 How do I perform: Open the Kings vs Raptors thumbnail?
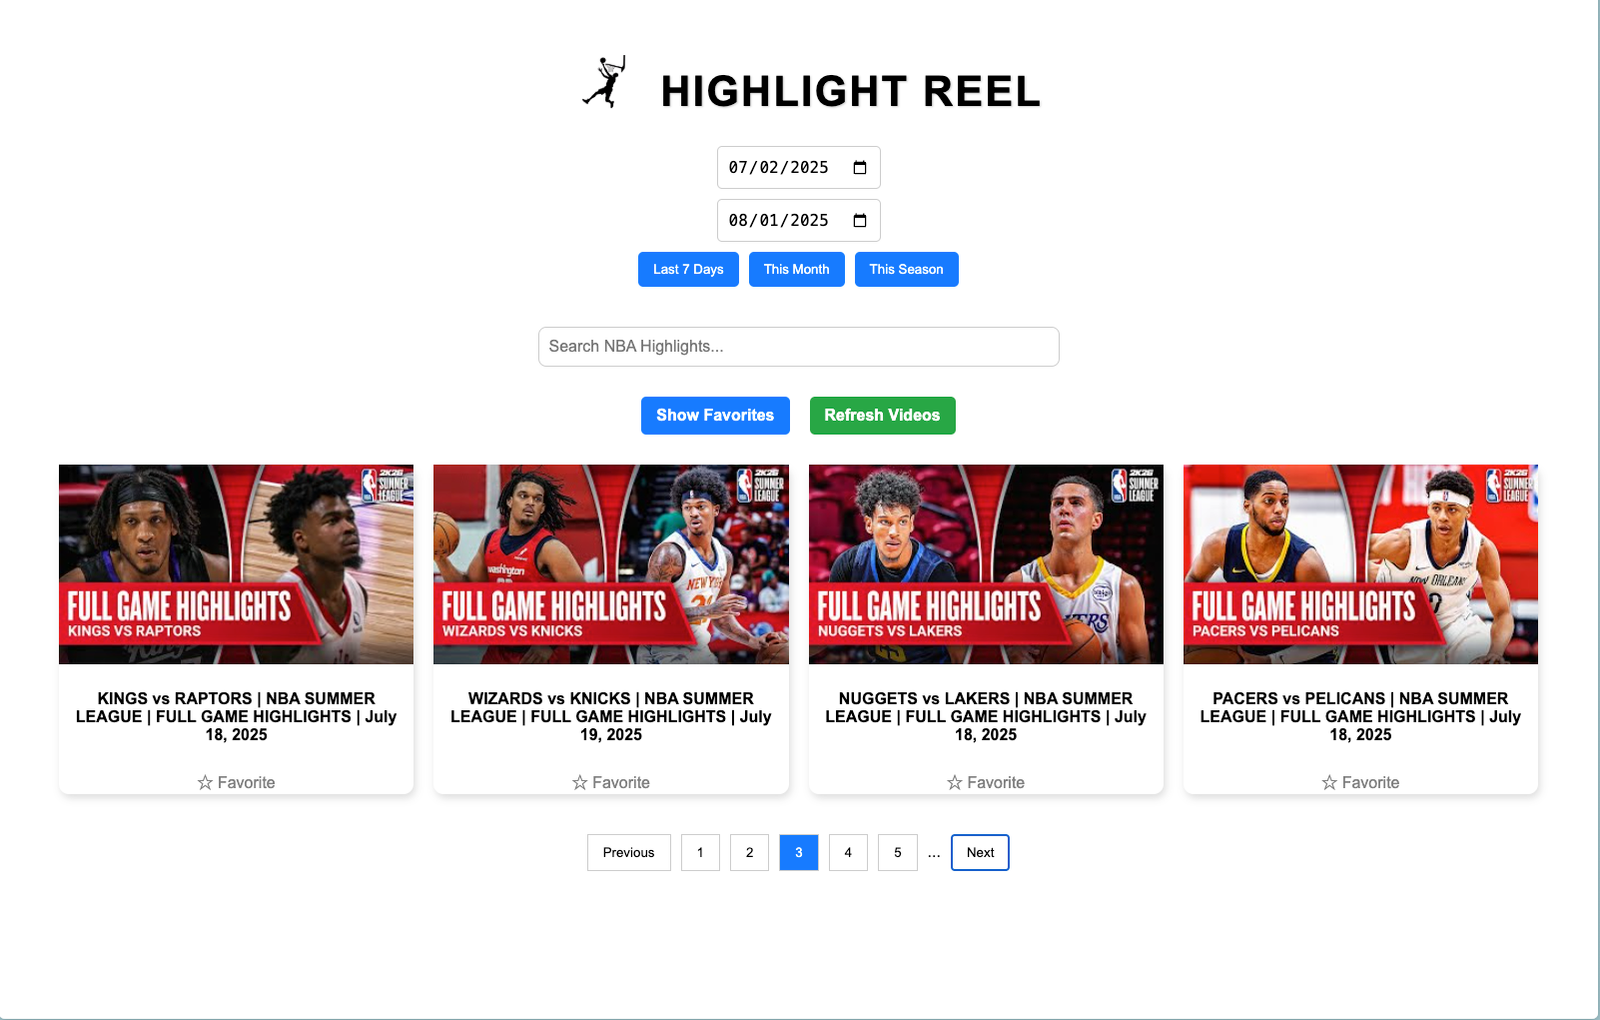[236, 564]
